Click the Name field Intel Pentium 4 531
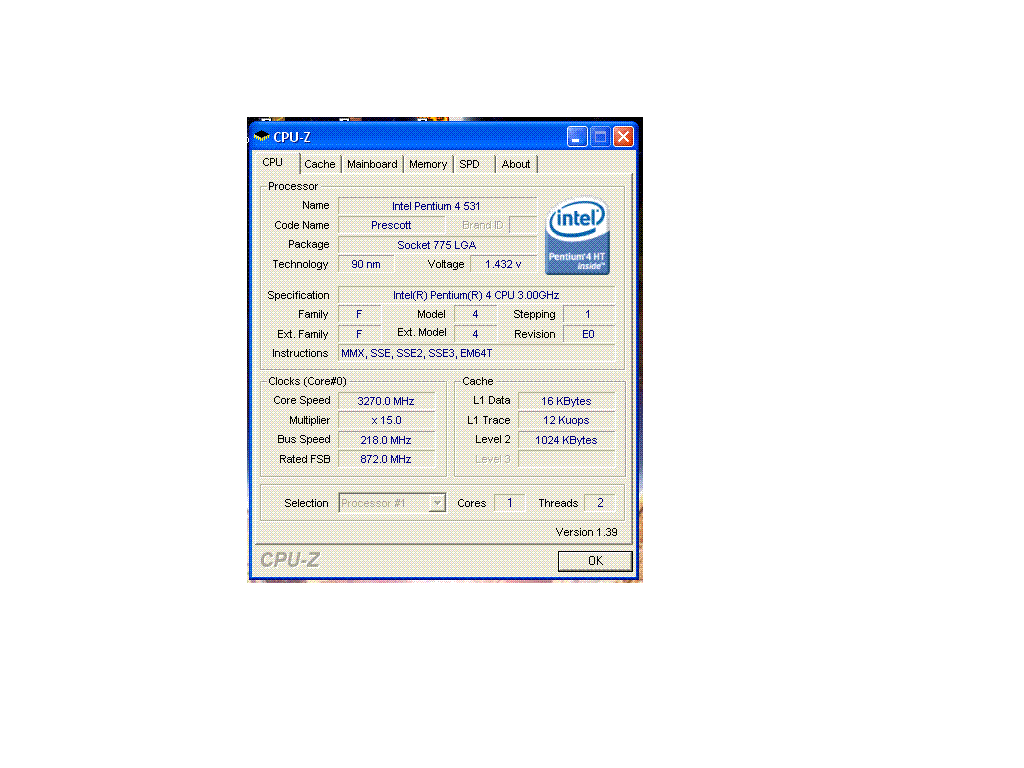 pyautogui.click(x=437, y=206)
